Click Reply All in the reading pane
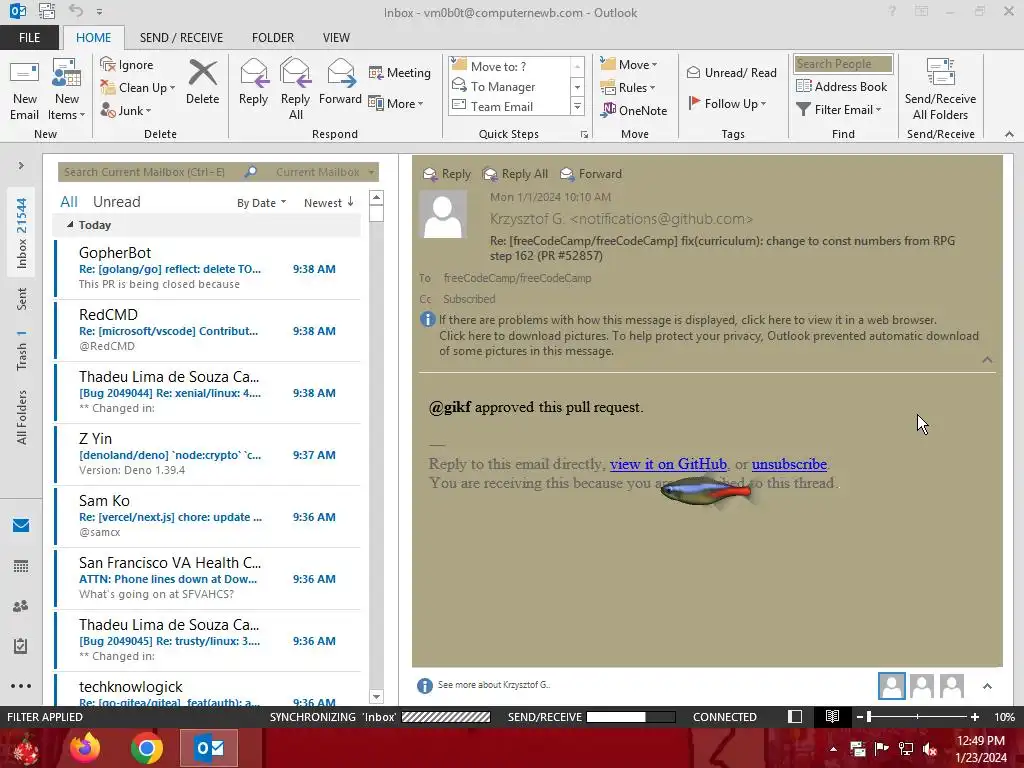 click(x=515, y=174)
